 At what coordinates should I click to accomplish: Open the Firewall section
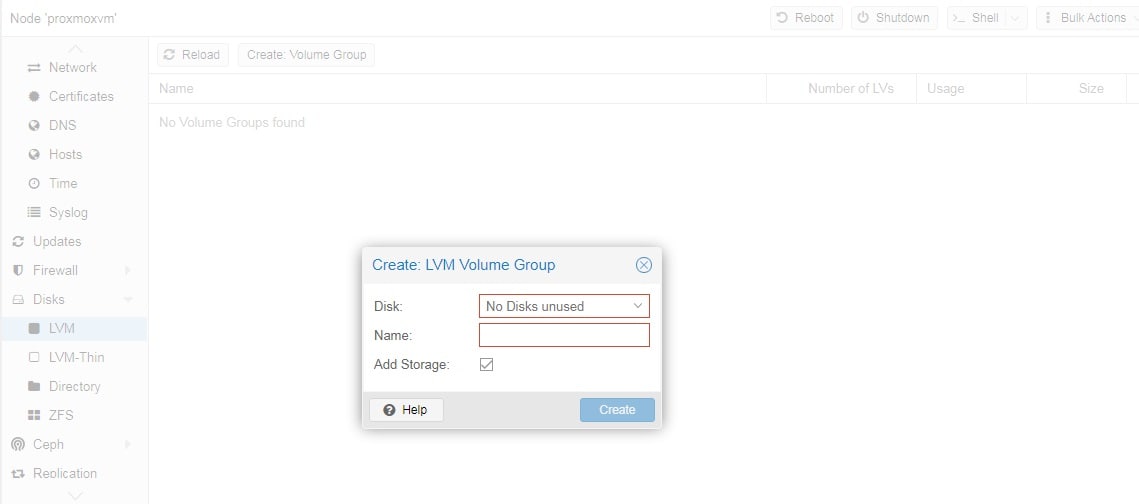[55, 270]
